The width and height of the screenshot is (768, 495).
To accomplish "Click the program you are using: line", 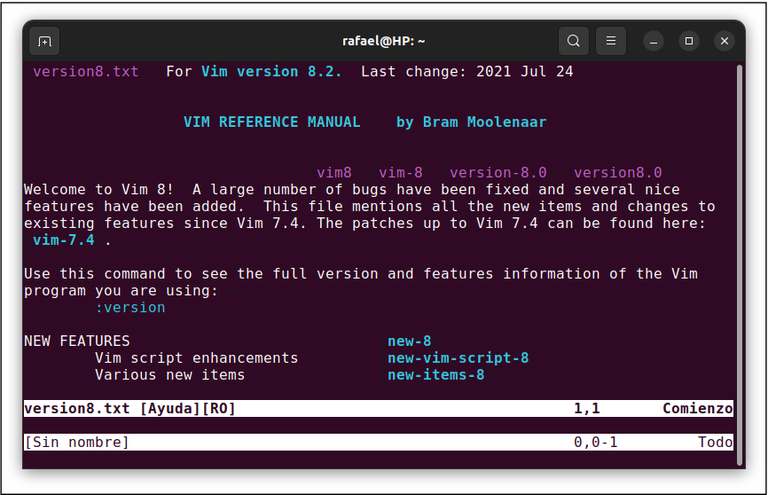I will pos(121,291).
